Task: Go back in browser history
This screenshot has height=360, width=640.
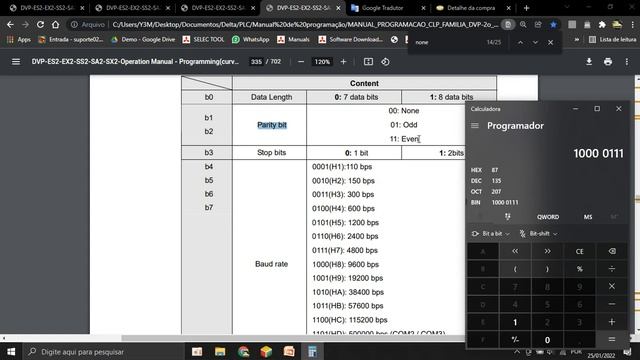Action: tap(10, 24)
